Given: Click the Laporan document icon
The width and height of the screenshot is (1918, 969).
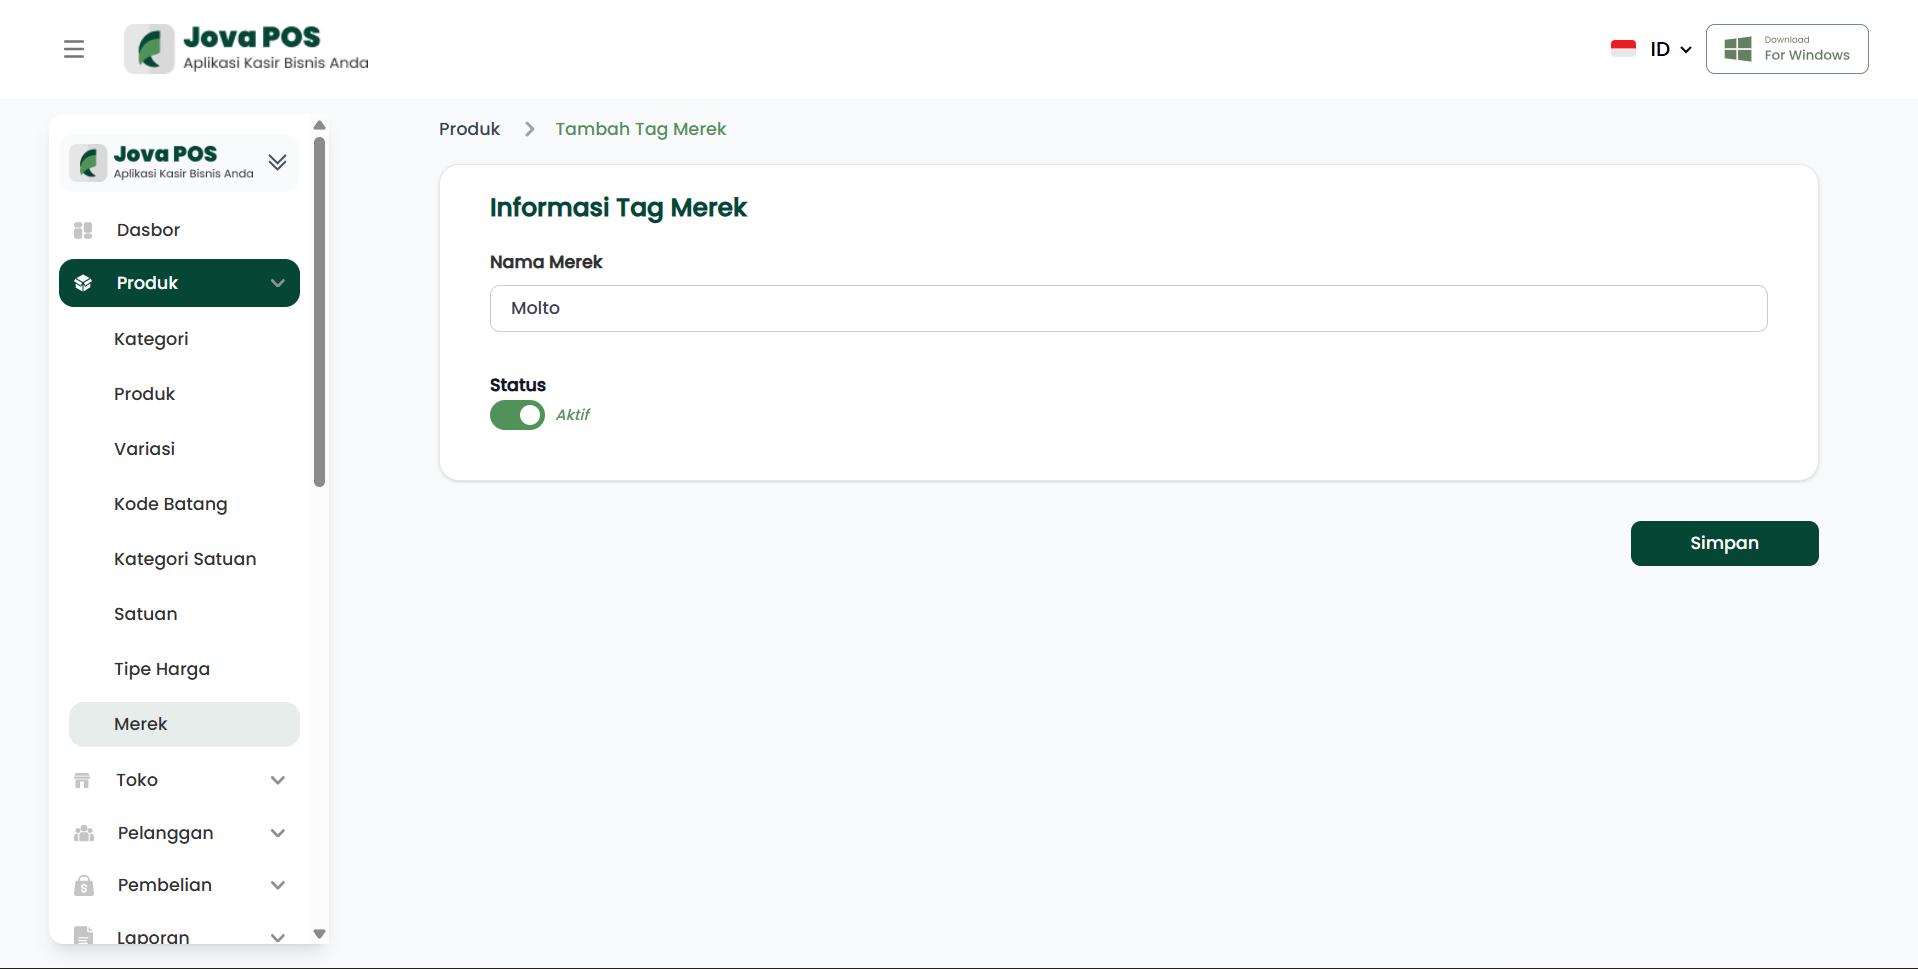Looking at the screenshot, I should [x=84, y=936].
